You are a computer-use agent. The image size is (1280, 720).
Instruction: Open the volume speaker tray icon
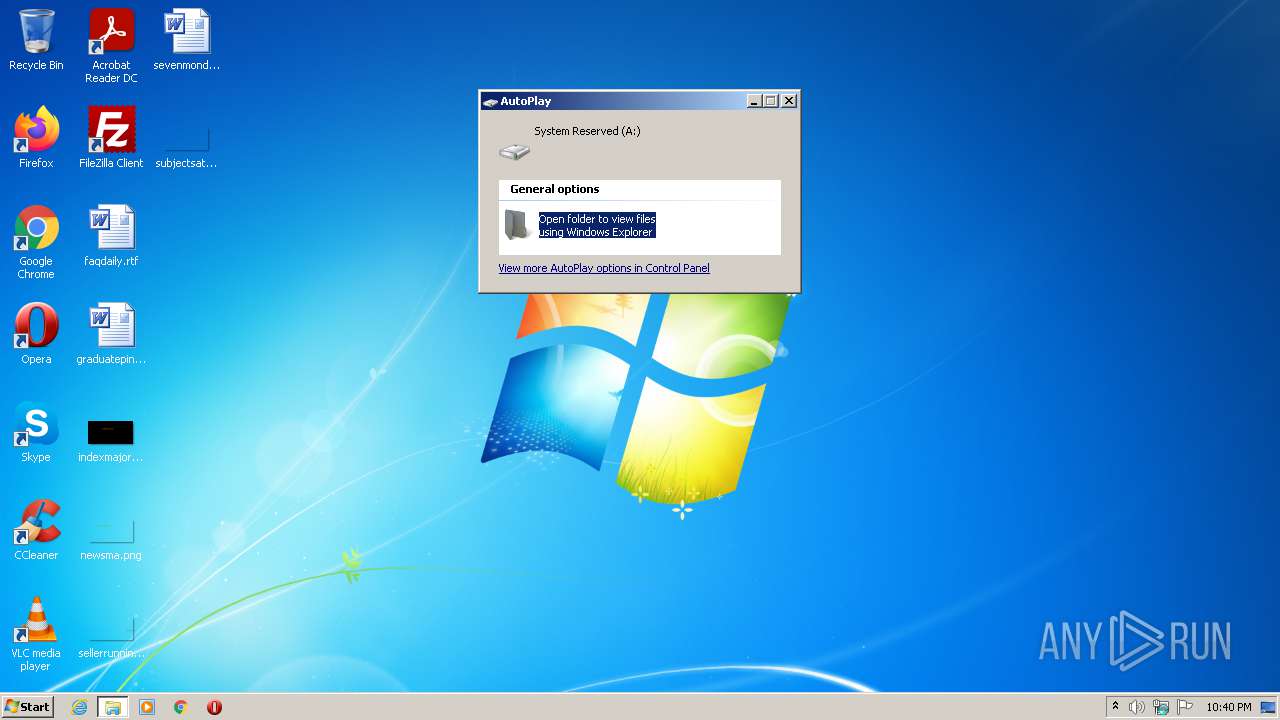1137,707
